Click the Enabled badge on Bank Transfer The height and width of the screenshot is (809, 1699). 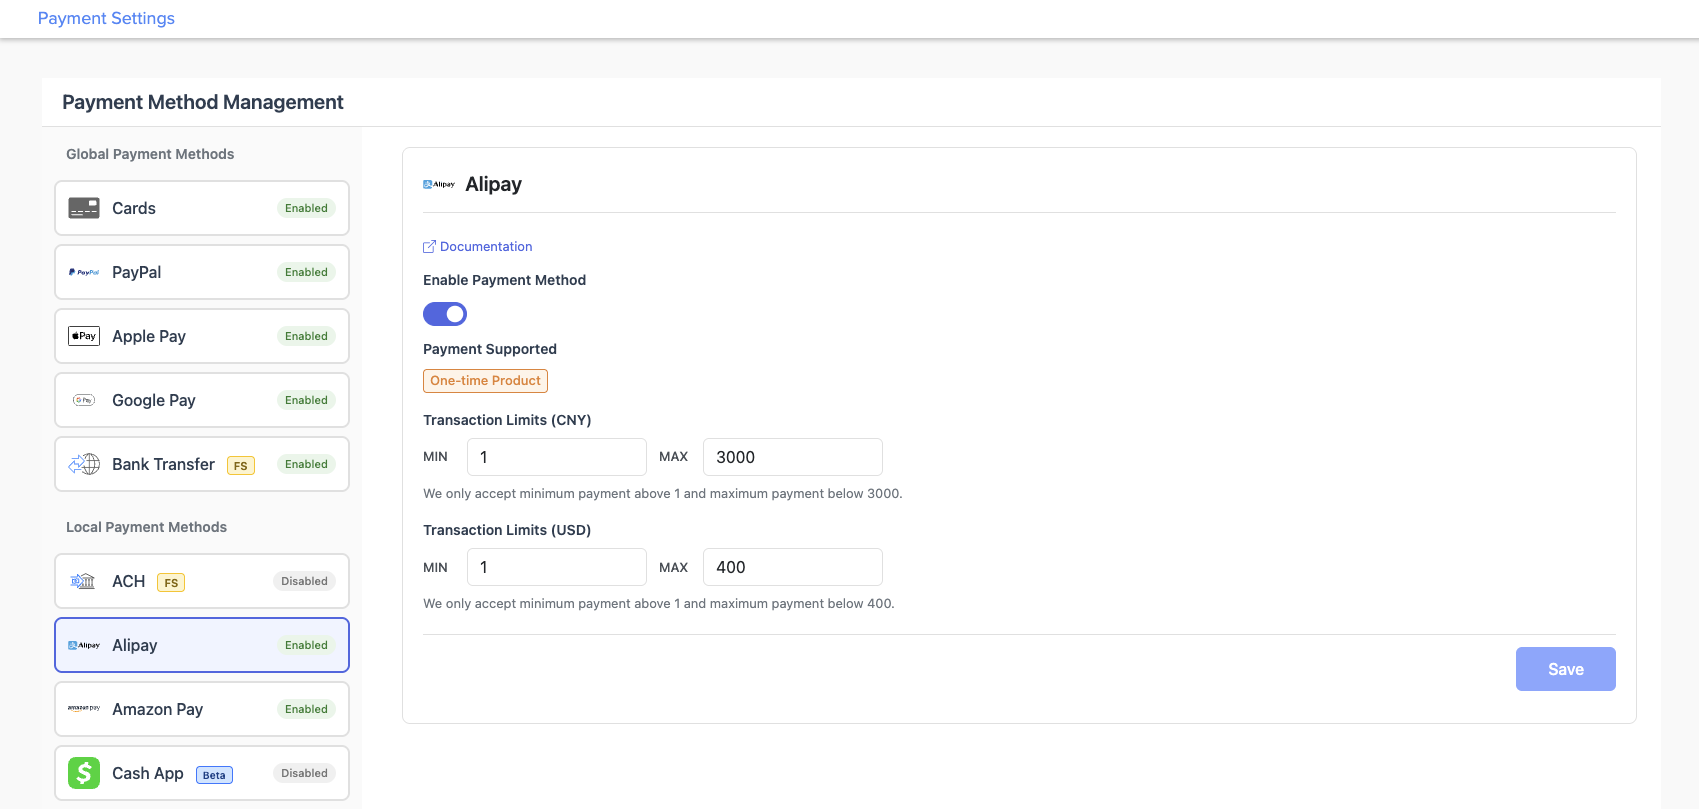tap(306, 464)
